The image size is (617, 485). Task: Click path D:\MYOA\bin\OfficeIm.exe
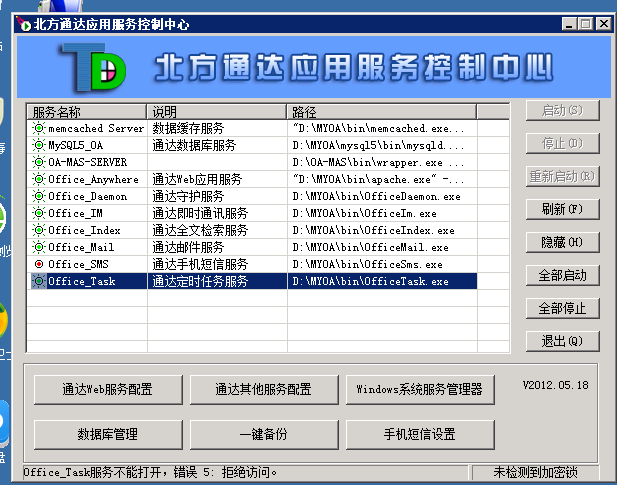364,213
